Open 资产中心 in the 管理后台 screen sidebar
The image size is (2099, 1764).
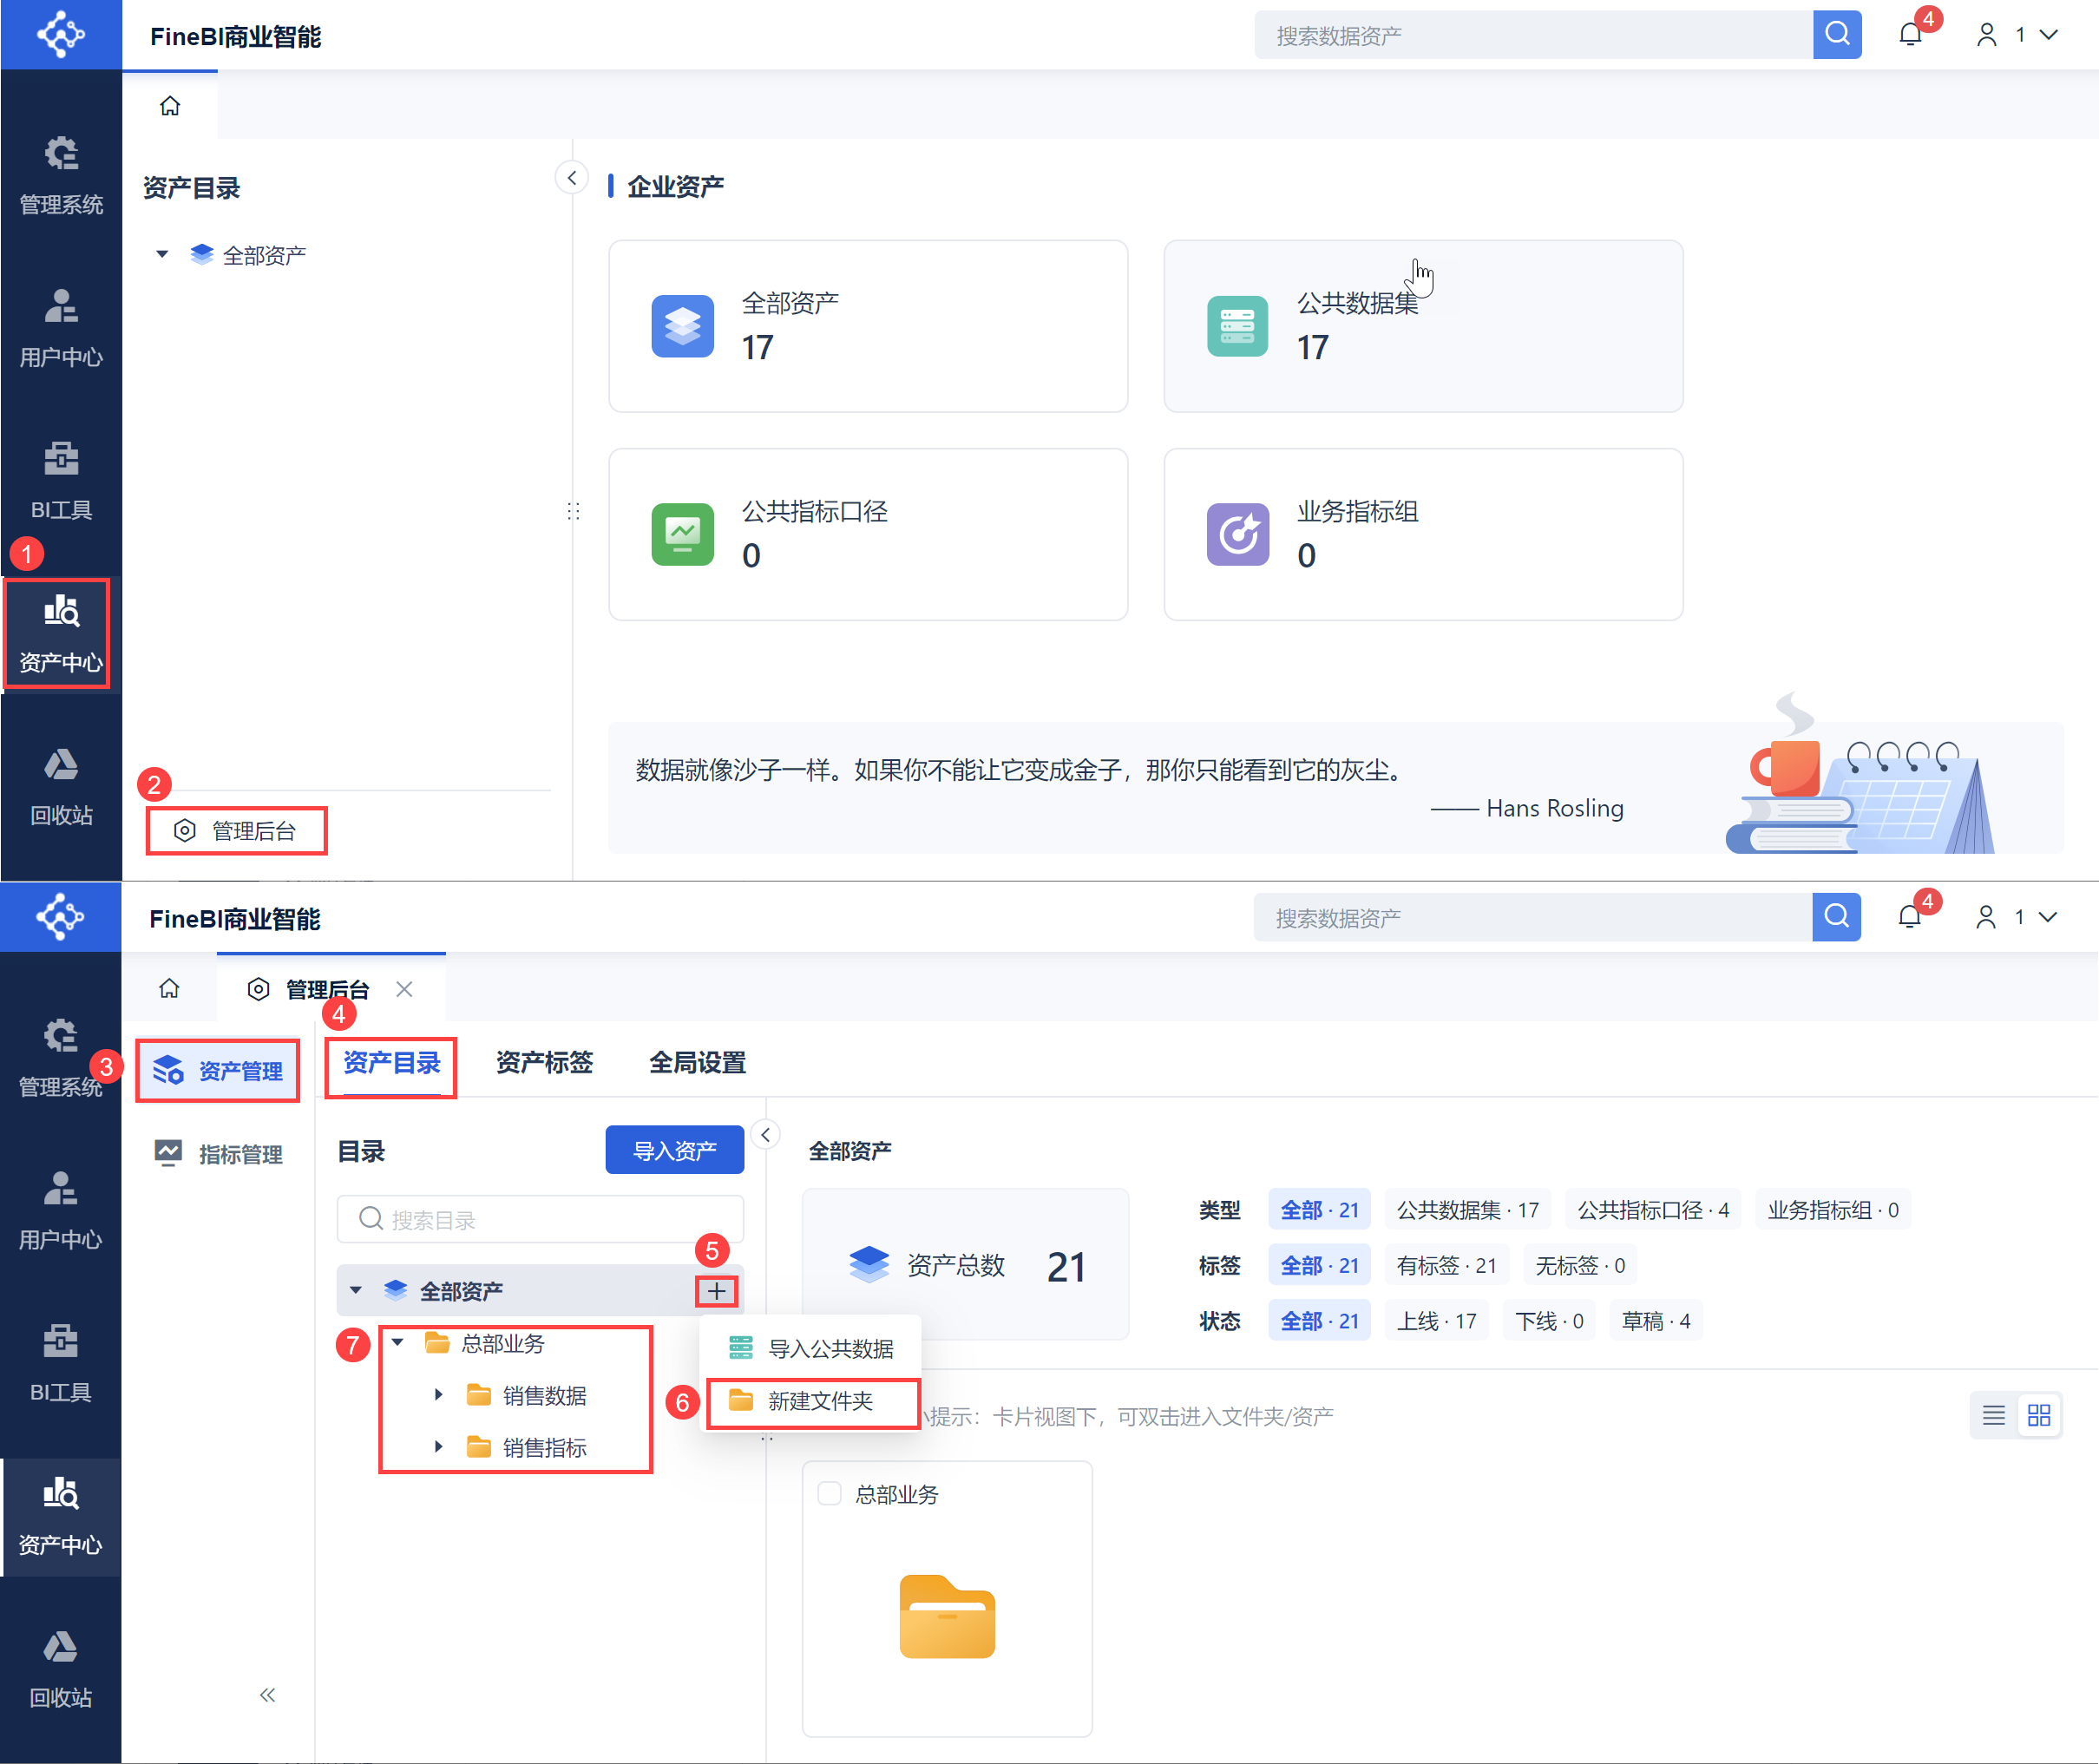(x=61, y=1516)
